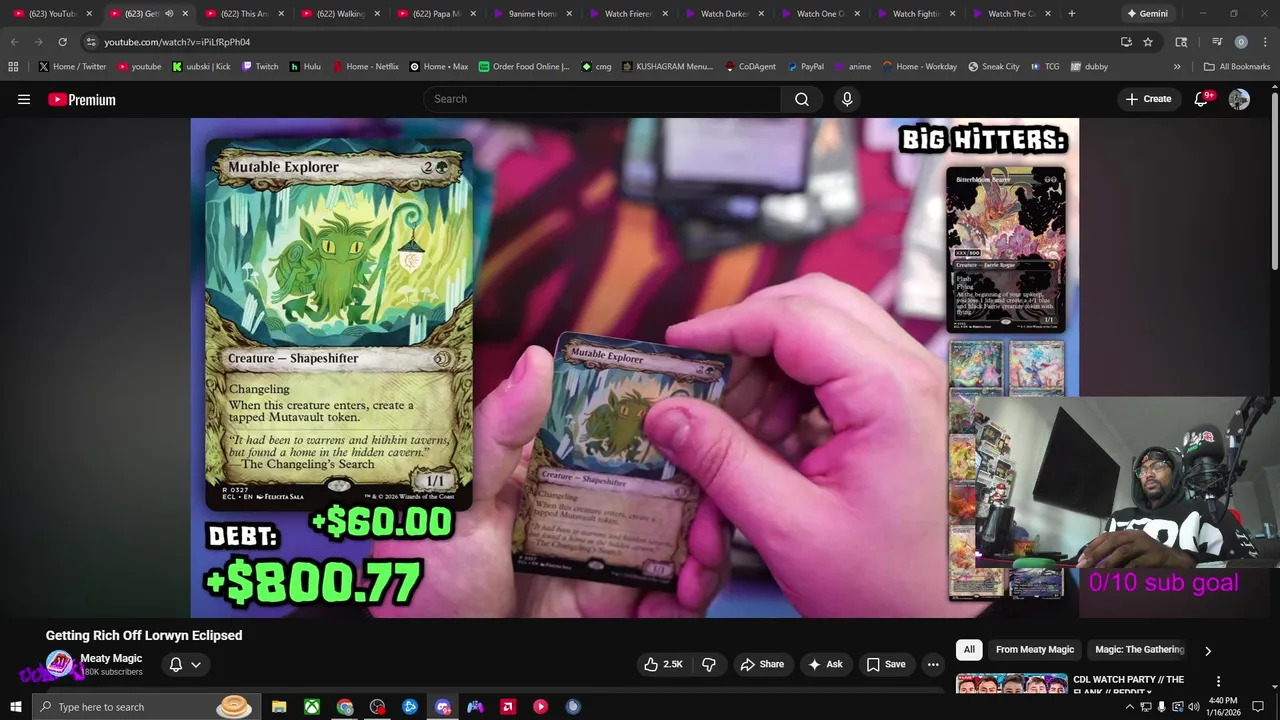
Task: Select Magic: The Gathering chip
Action: click(1139, 650)
